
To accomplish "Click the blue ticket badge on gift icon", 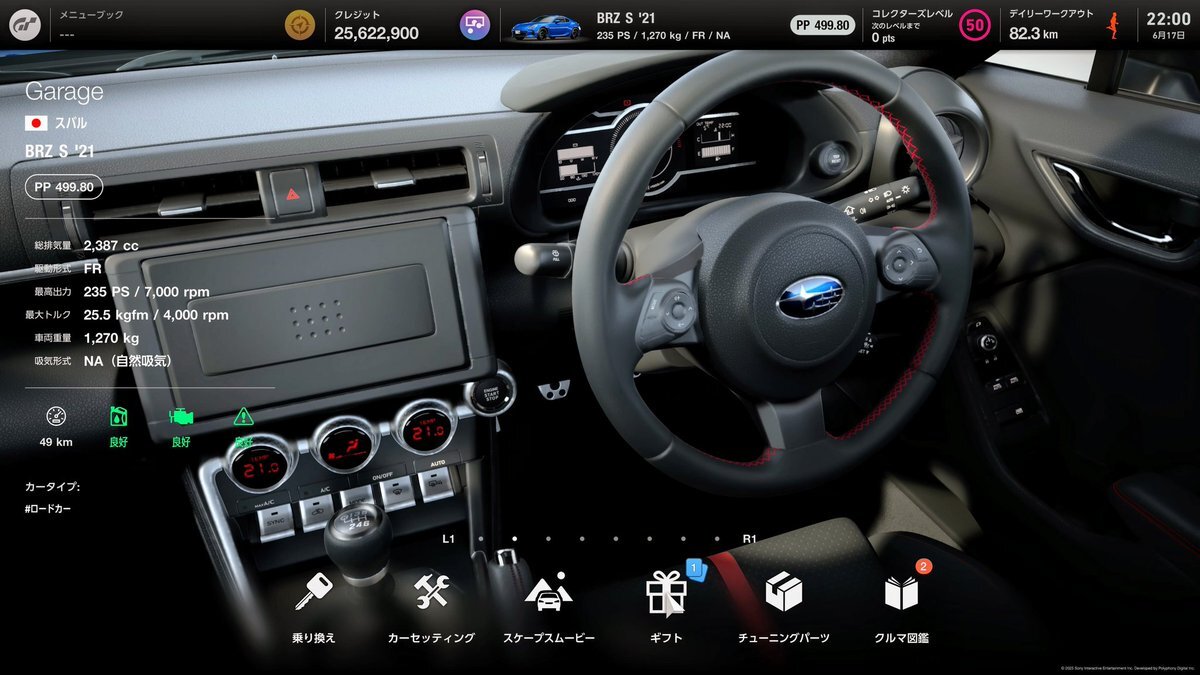I will pos(696,569).
